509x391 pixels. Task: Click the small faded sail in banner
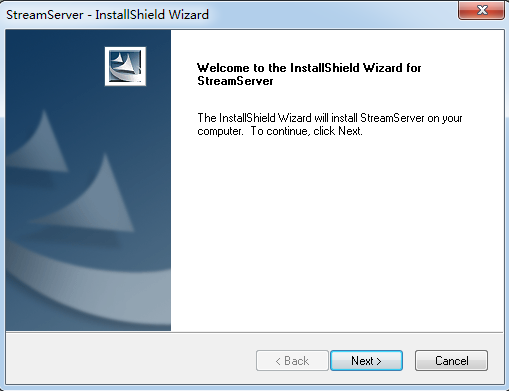point(37,142)
